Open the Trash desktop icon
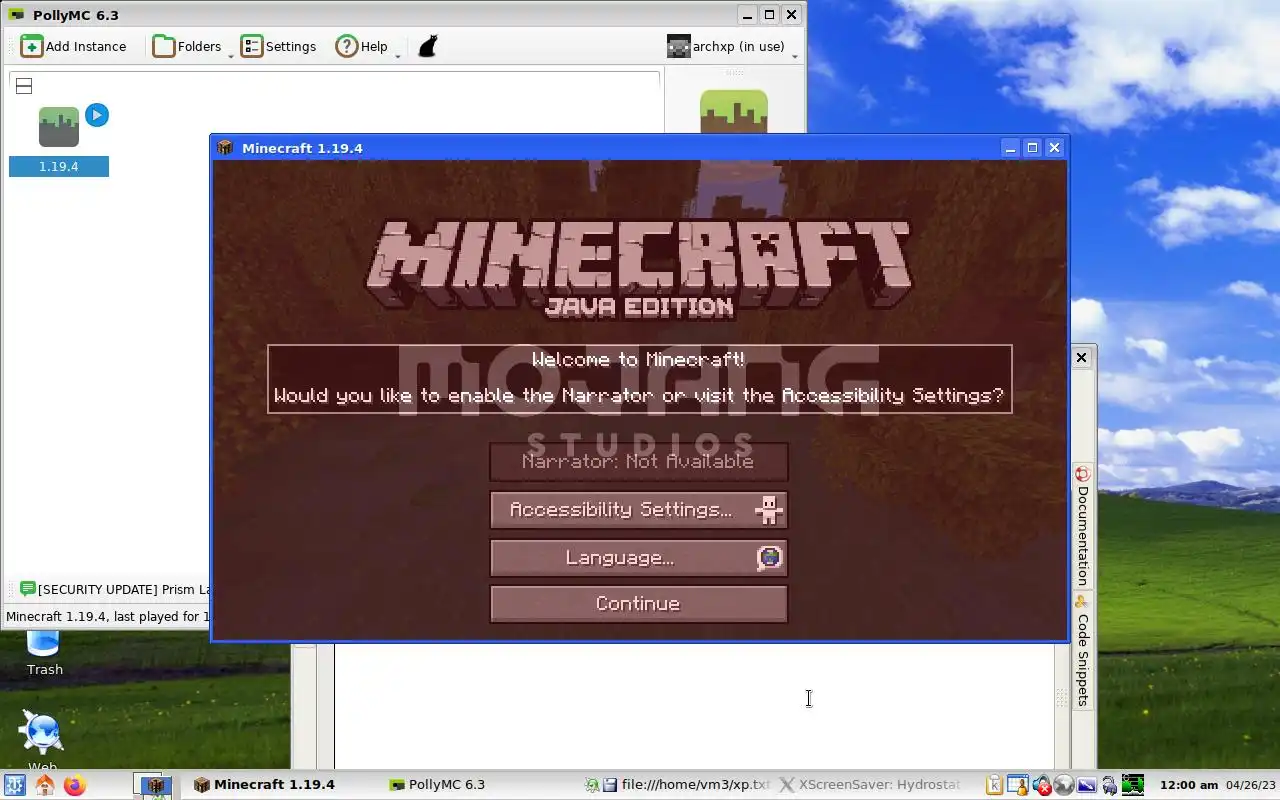Image resolution: width=1280 pixels, height=800 pixels. click(44, 655)
